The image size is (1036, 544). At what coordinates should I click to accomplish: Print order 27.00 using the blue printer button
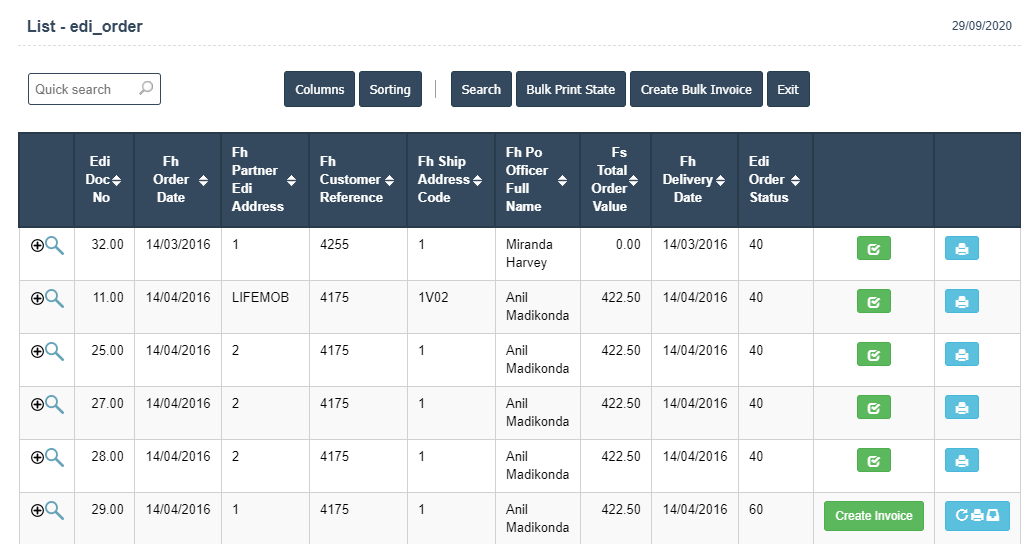tap(961, 407)
